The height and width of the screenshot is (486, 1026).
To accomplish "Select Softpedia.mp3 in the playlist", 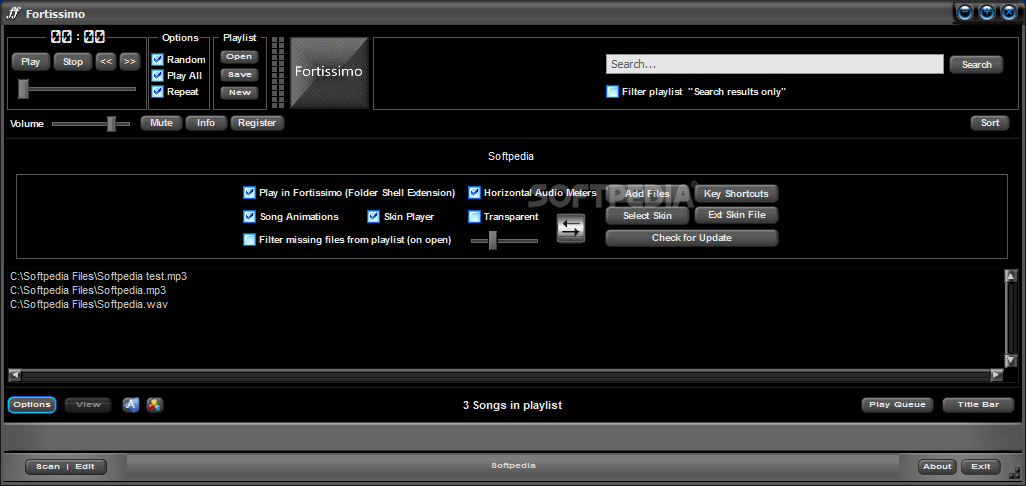I will (88, 290).
